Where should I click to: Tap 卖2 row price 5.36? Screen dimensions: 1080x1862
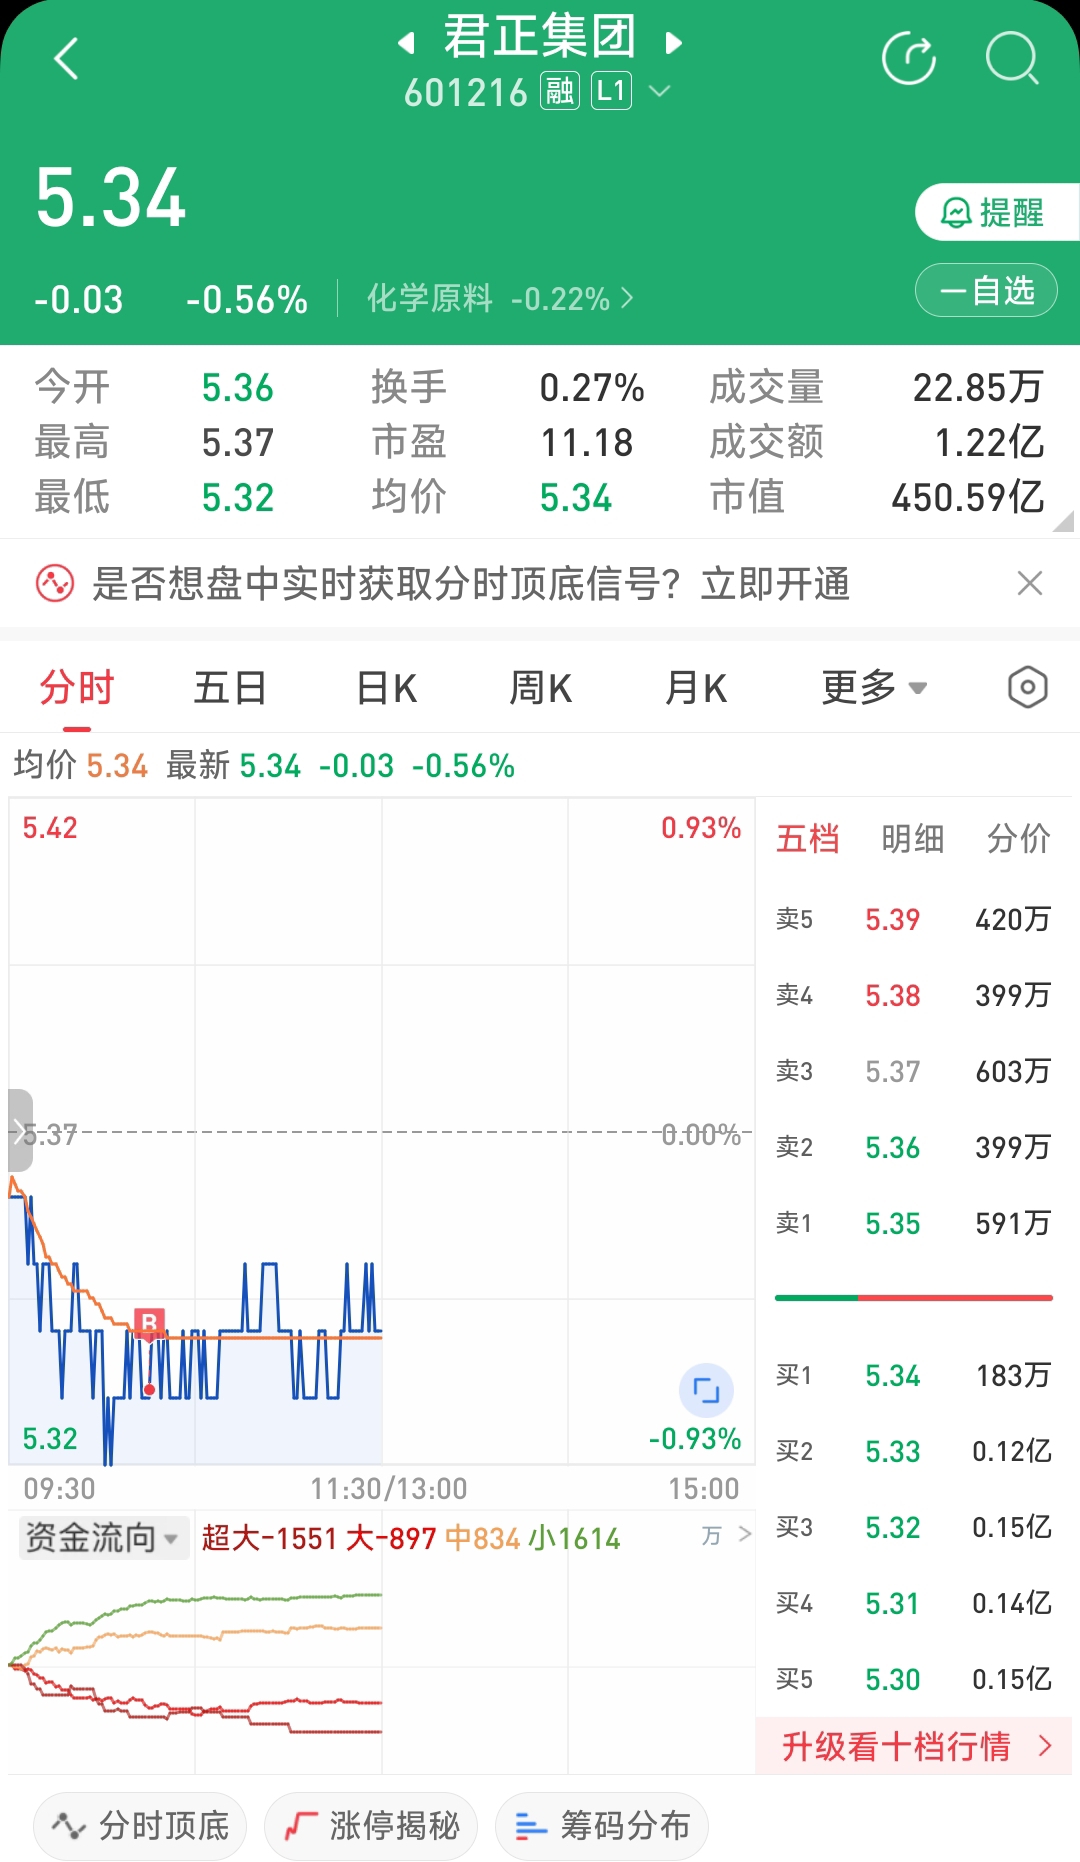coord(892,1147)
